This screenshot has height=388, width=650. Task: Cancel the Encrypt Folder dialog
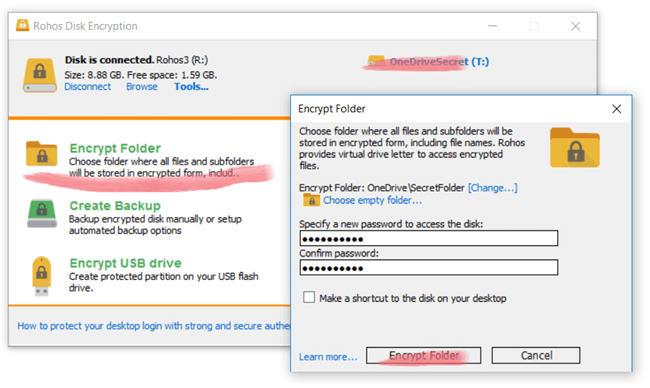(536, 355)
